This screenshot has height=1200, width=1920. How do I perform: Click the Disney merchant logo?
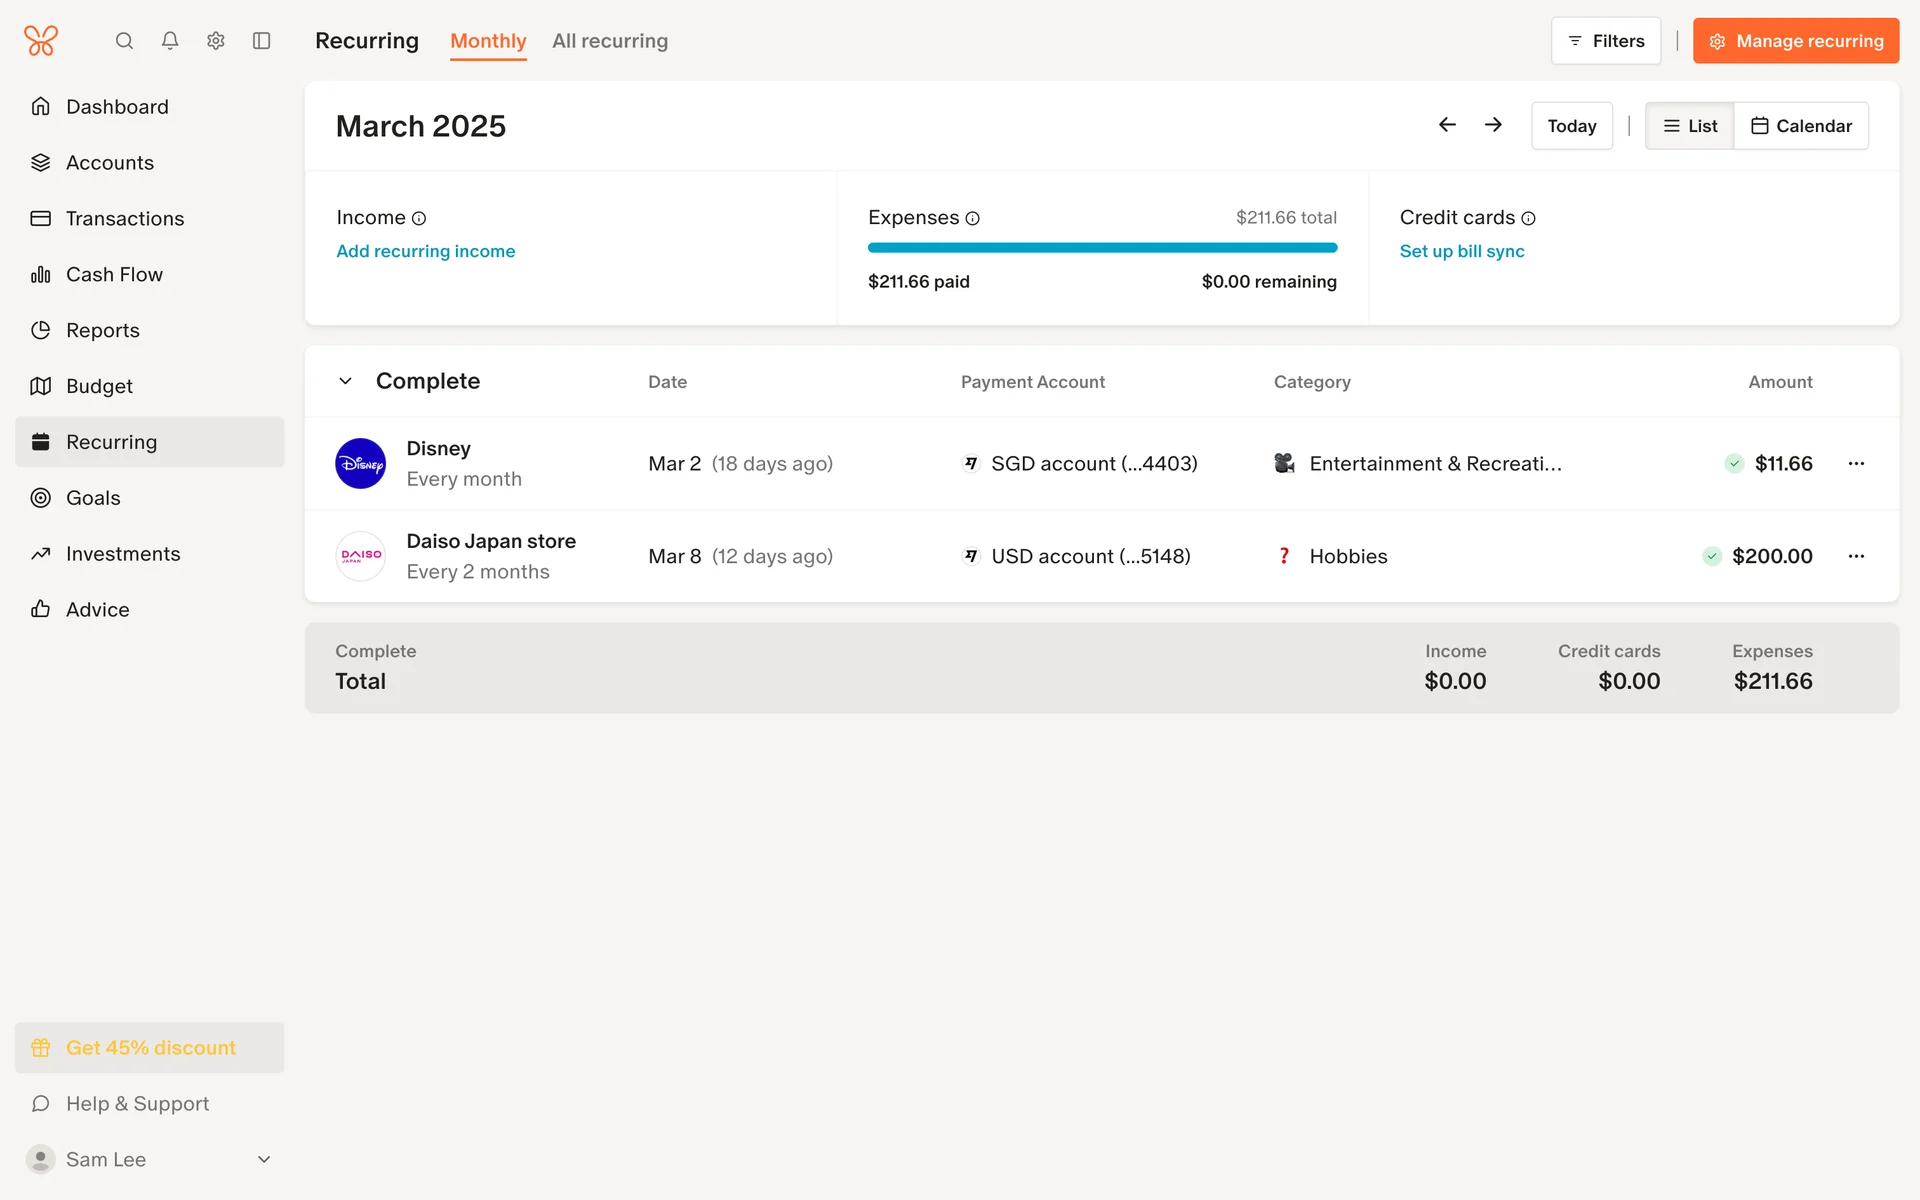(360, 463)
